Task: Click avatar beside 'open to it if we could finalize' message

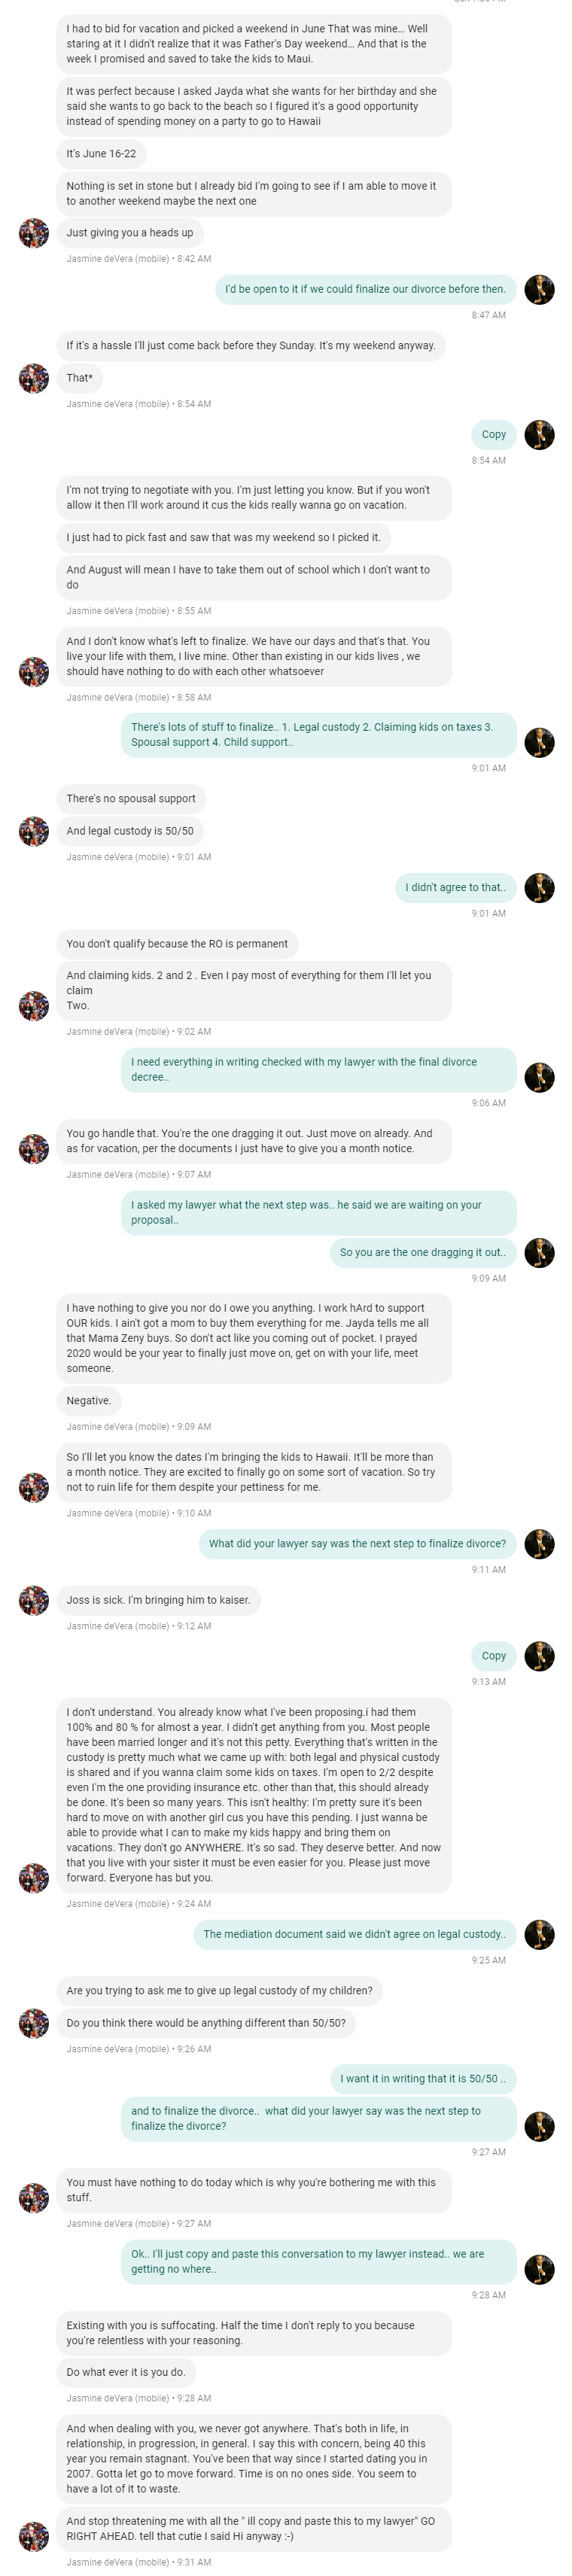Action: pos(539,289)
